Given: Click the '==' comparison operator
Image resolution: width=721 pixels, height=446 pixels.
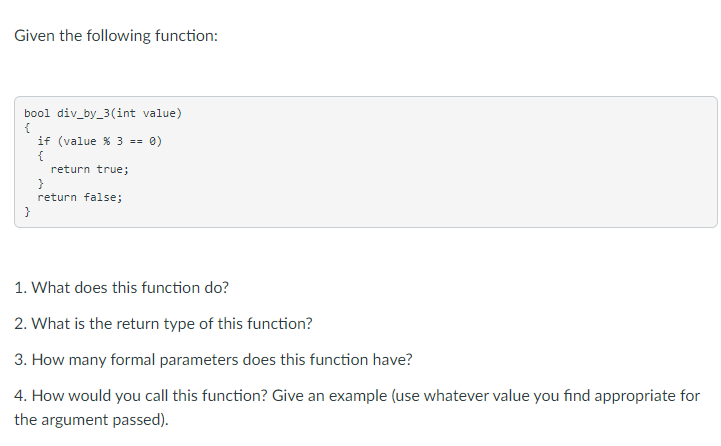Looking at the screenshot, I should [x=136, y=142].
